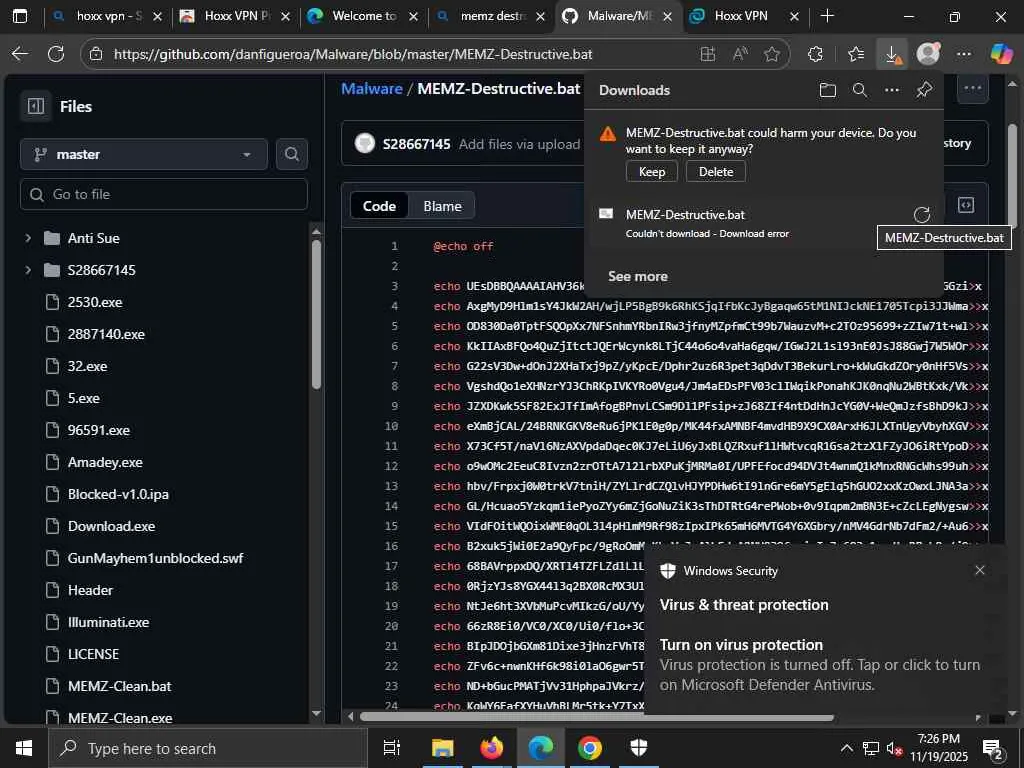Screen dimensions: 1024x768
Task: Switch to the Welcome to tab
Action: coord(363,16)
